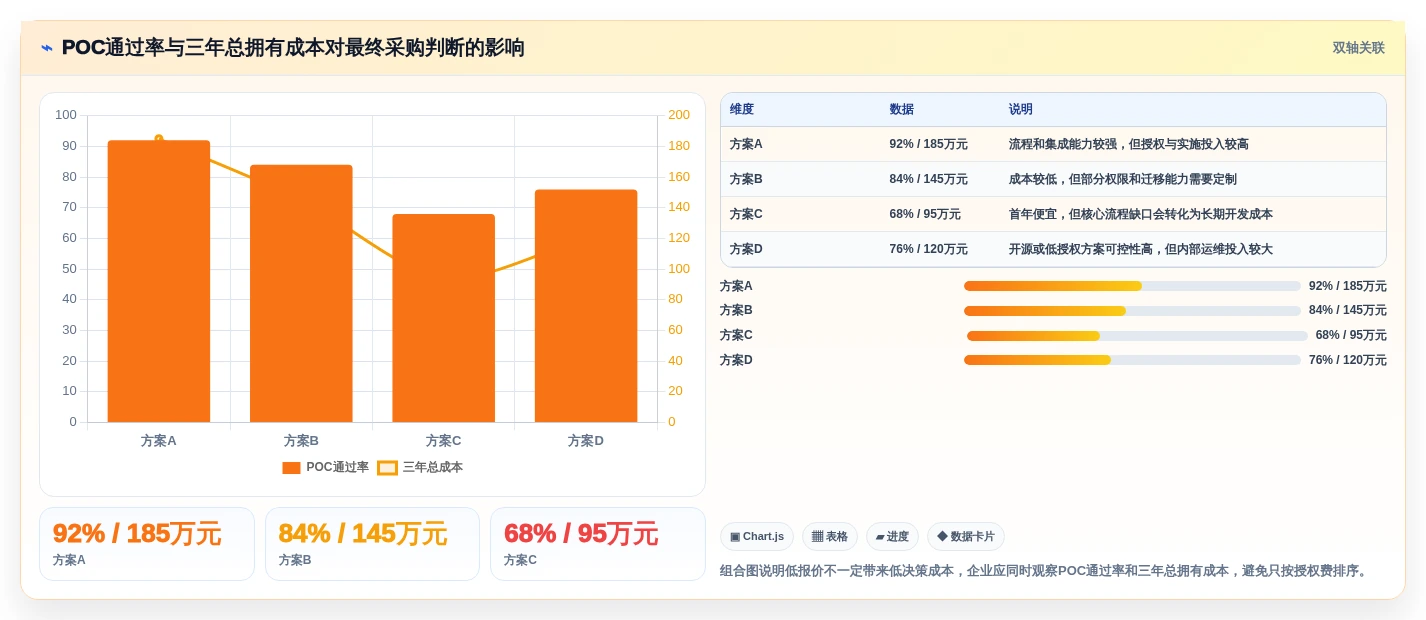Click the 三年总成本 legend text

[x=433, y=468]
